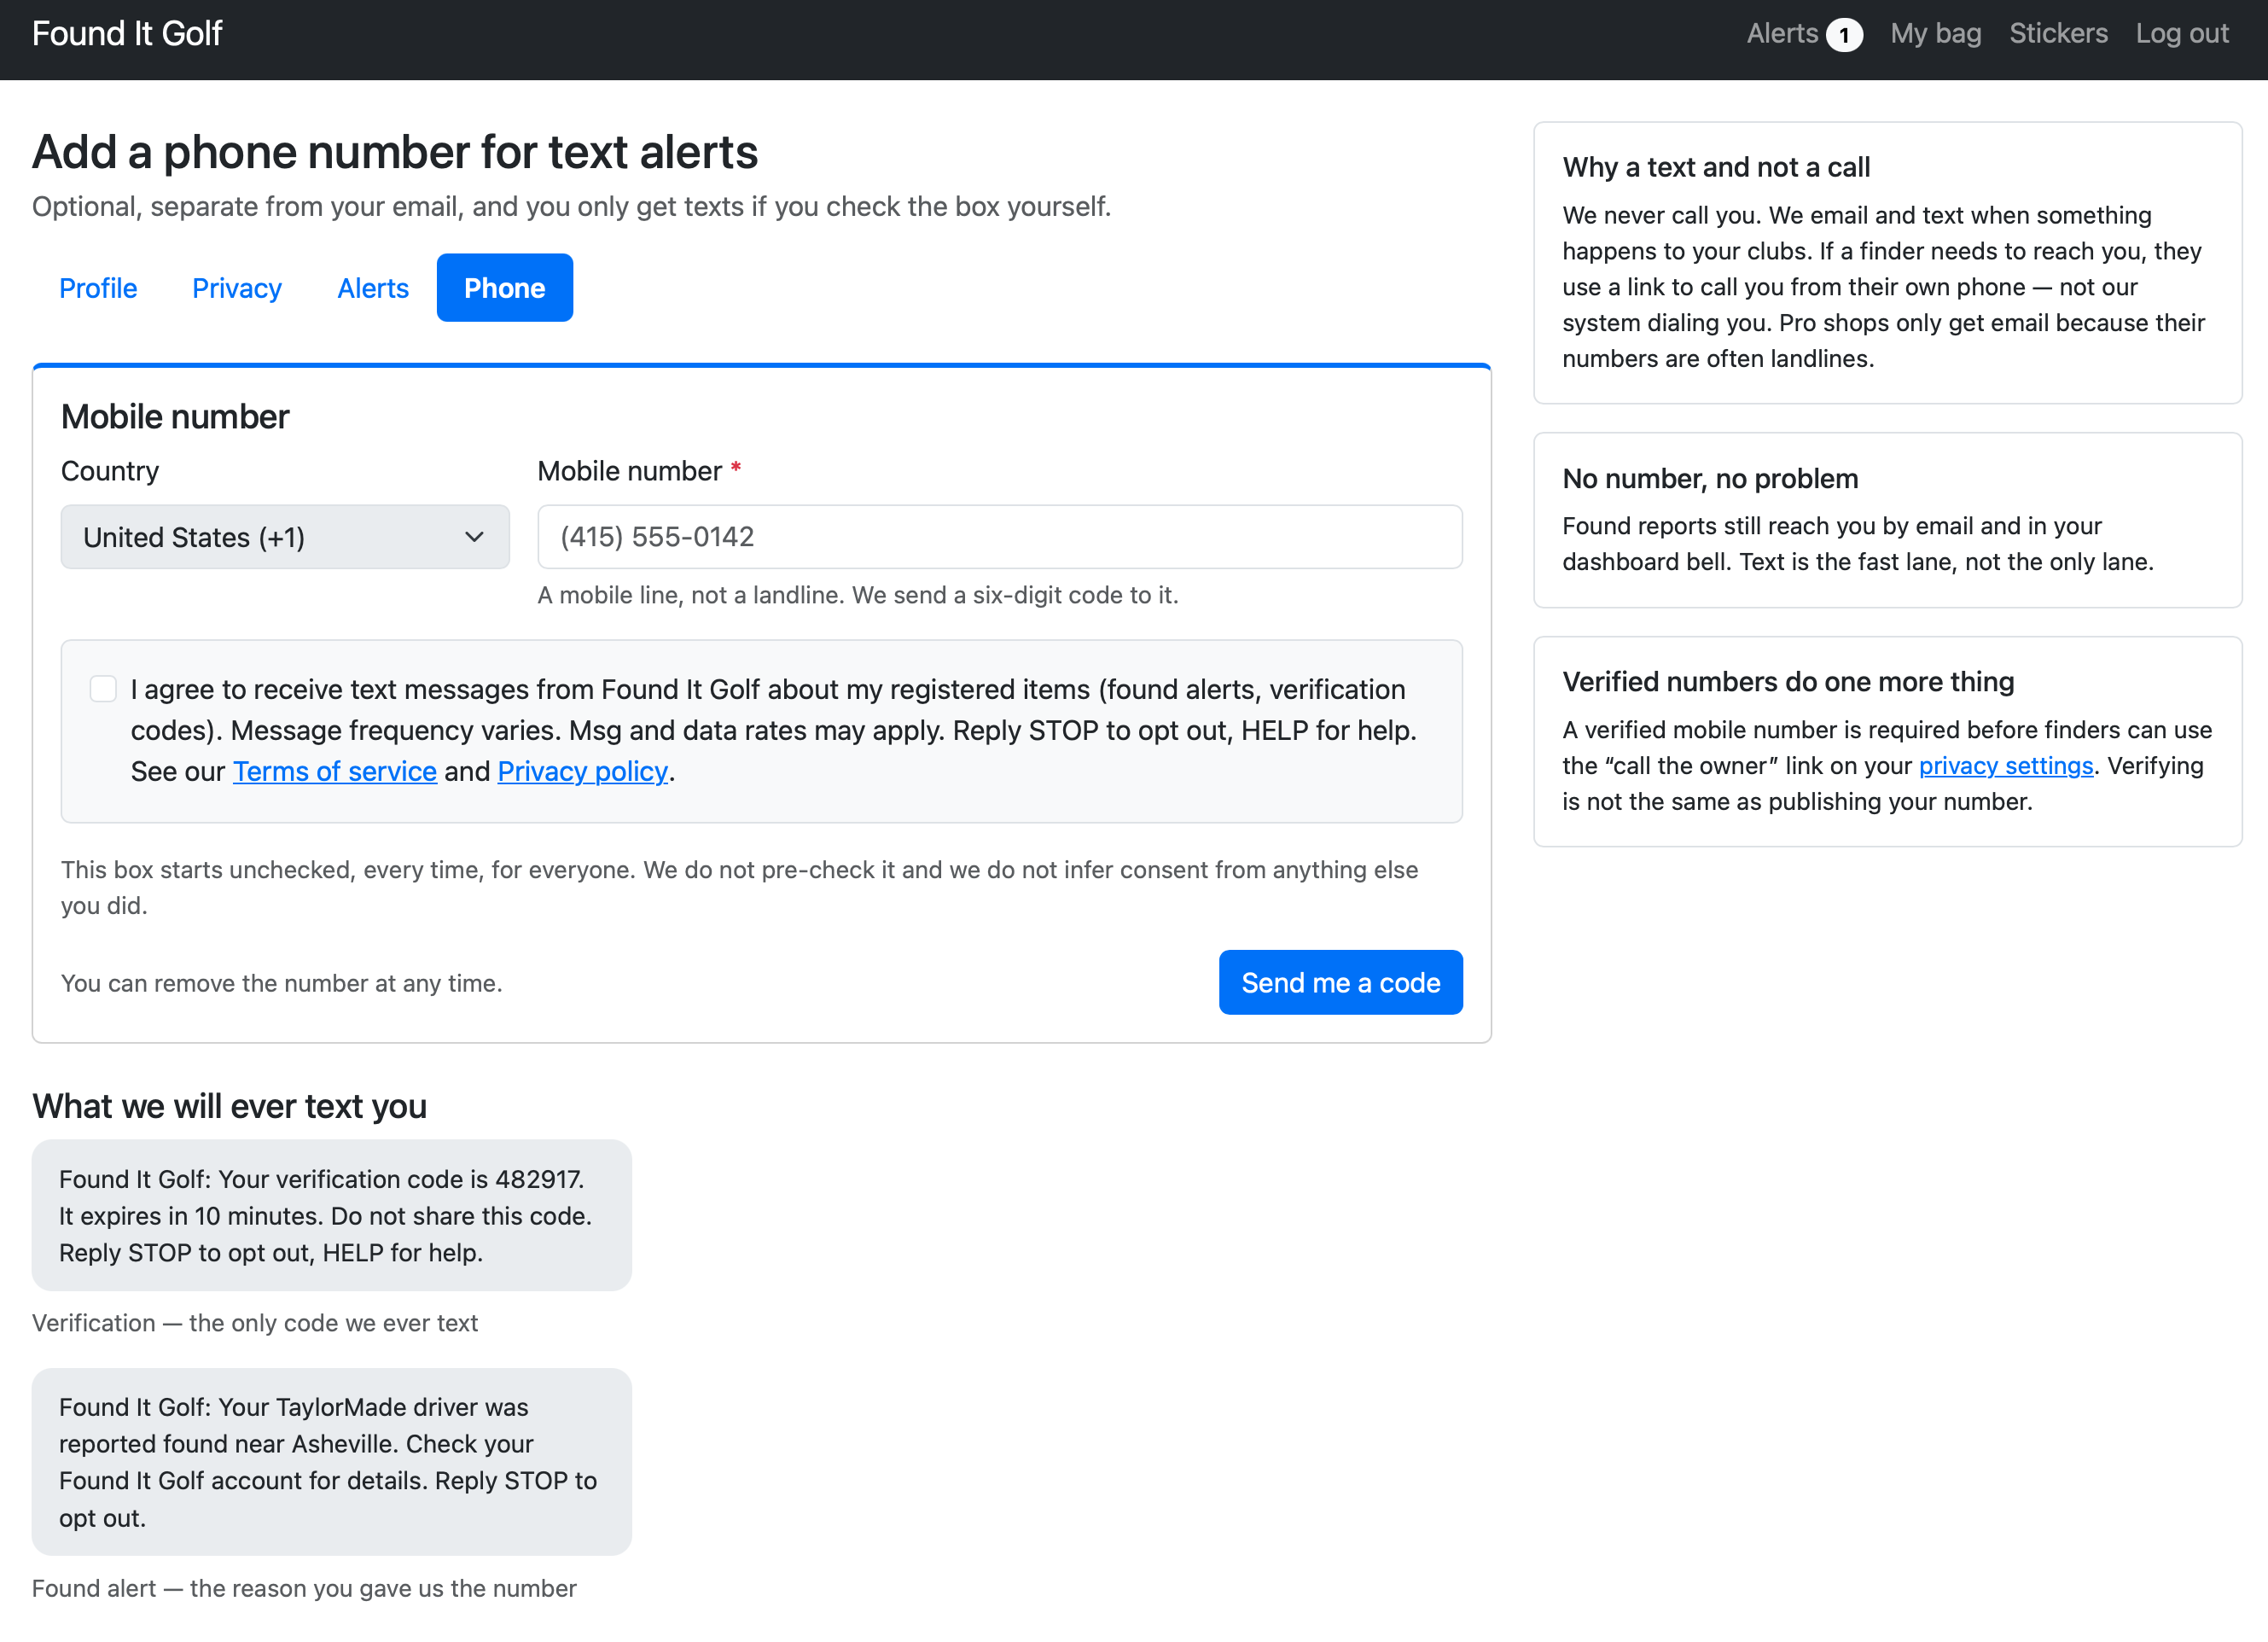Select the active Phone tab

(505, 288)
